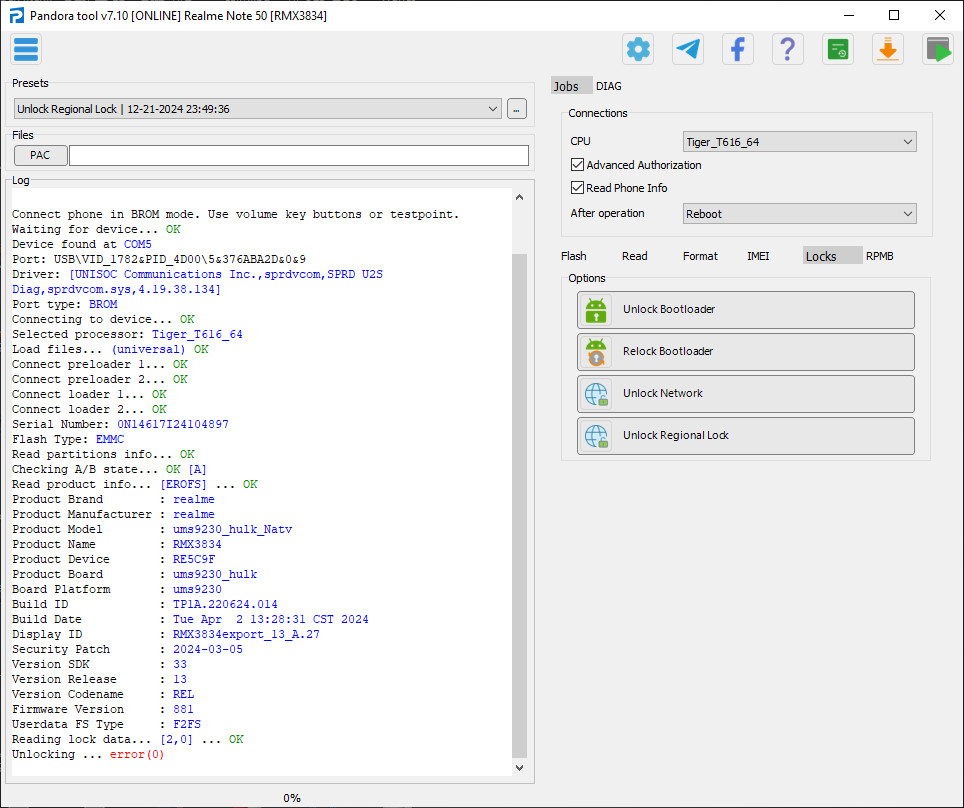Open settings via the gear icon

click(x=638, y=49)
